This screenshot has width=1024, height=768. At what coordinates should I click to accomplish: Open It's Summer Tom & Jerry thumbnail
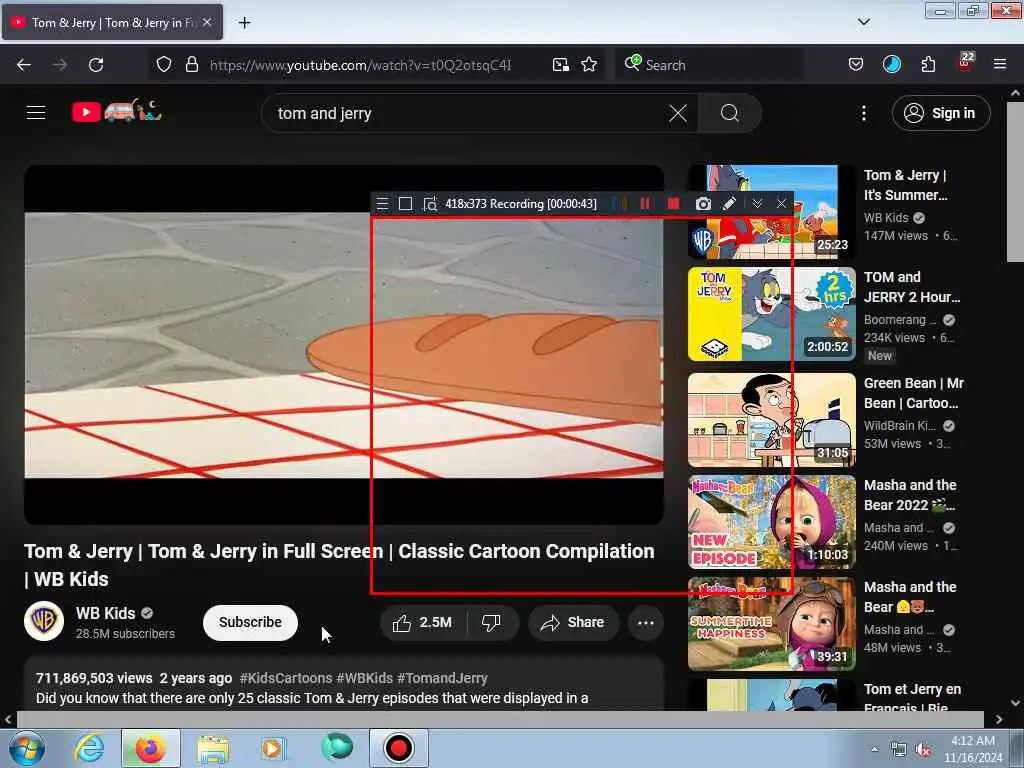coord(771,212)
